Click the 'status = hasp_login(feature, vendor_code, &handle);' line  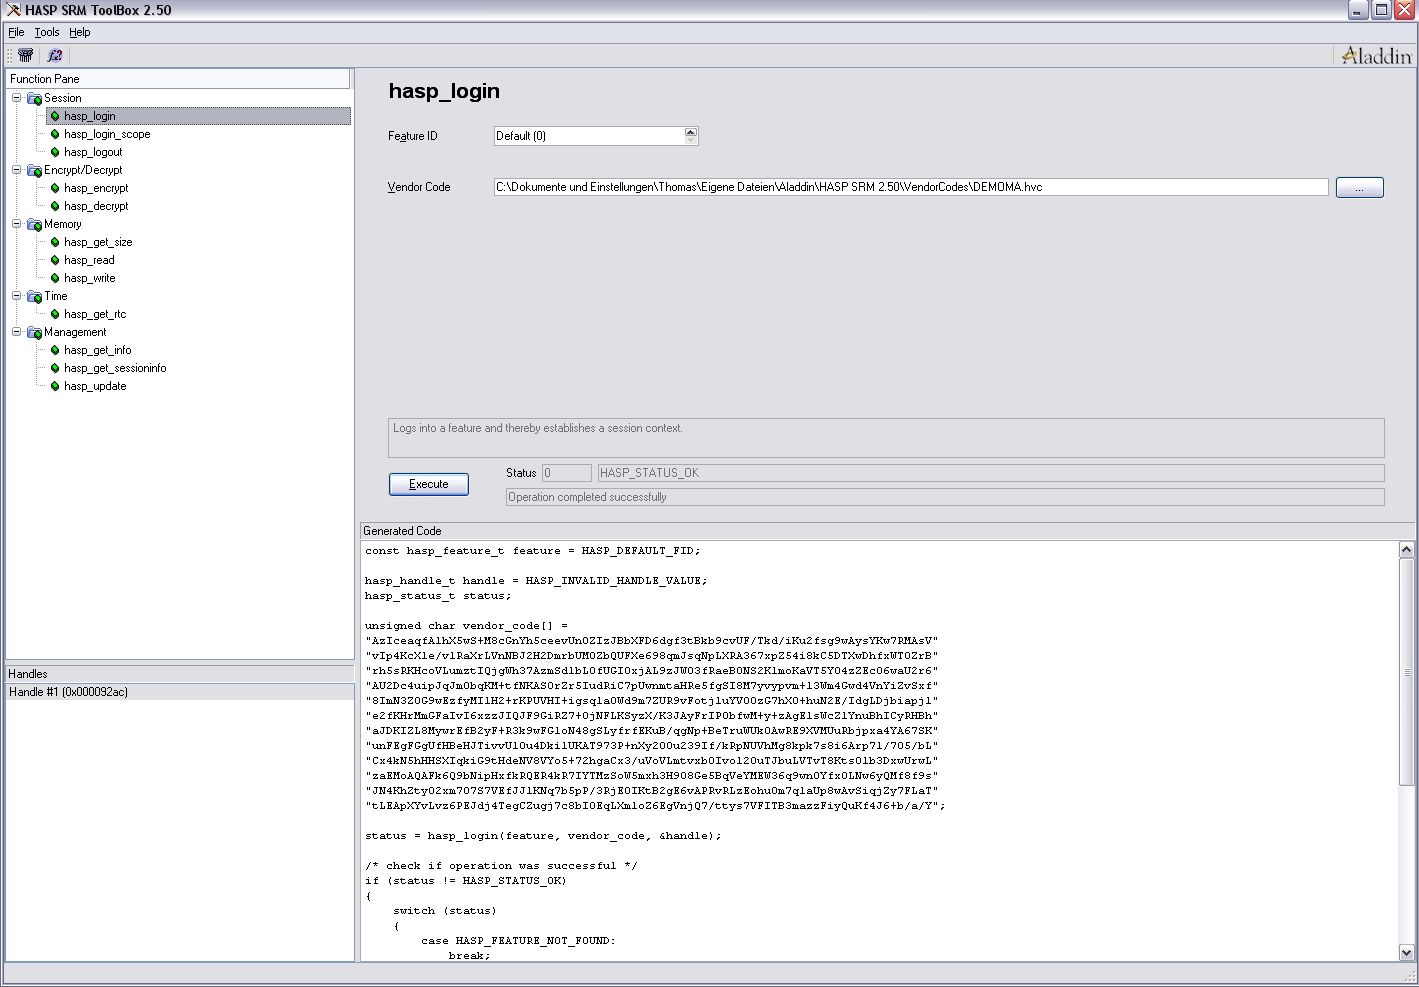(543, 836)
